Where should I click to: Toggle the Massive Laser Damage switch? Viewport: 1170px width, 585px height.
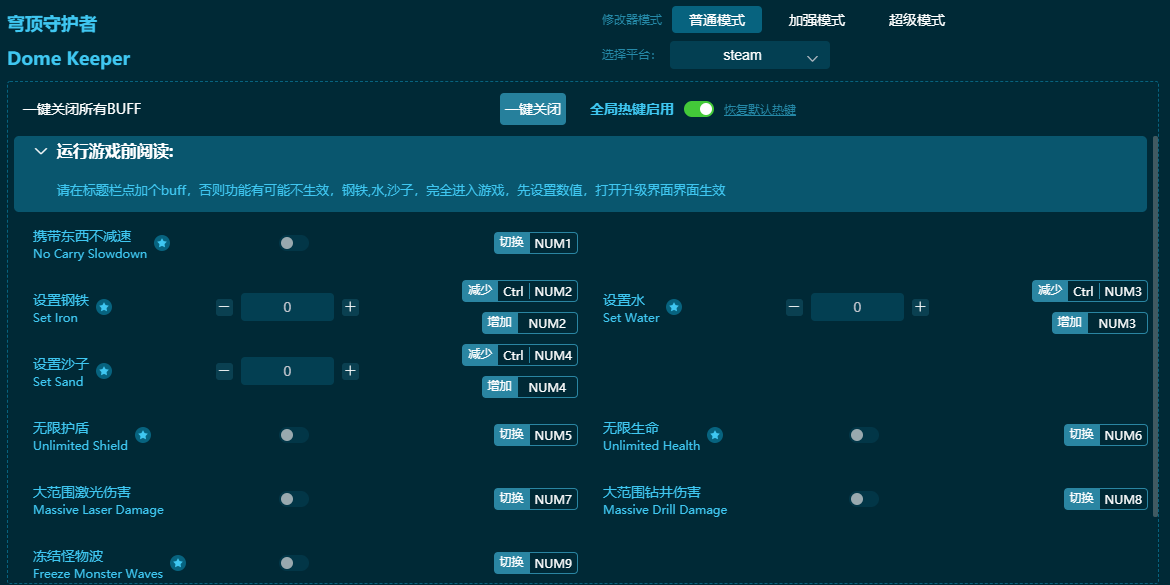click(x=294, y=498)
